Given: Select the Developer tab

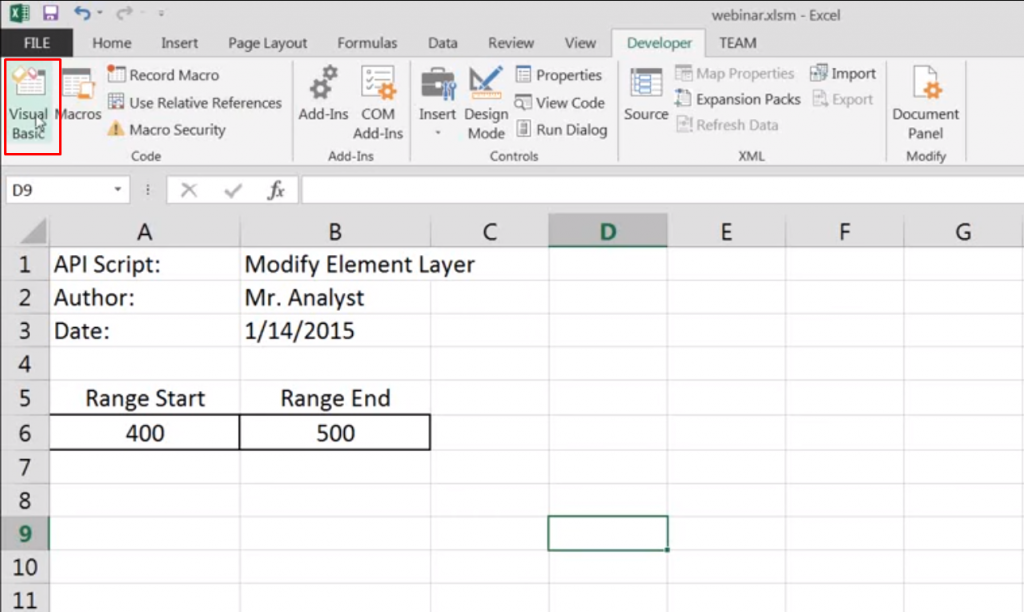Looking at the screenshot, I should point(659,43).
